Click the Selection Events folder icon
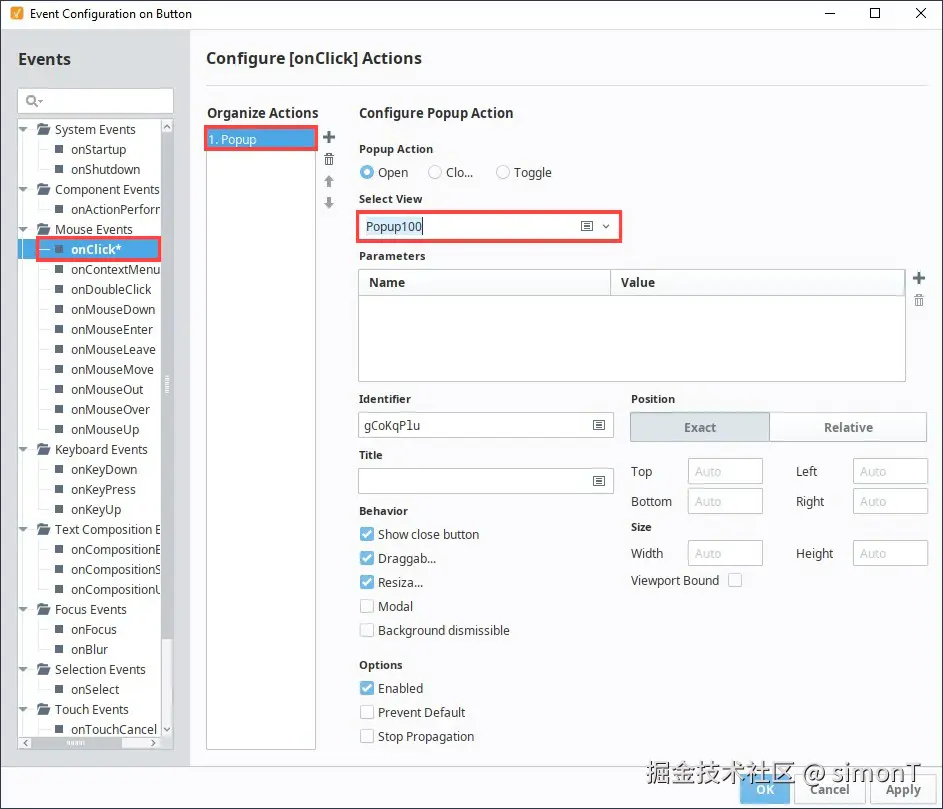 (43, 669)
